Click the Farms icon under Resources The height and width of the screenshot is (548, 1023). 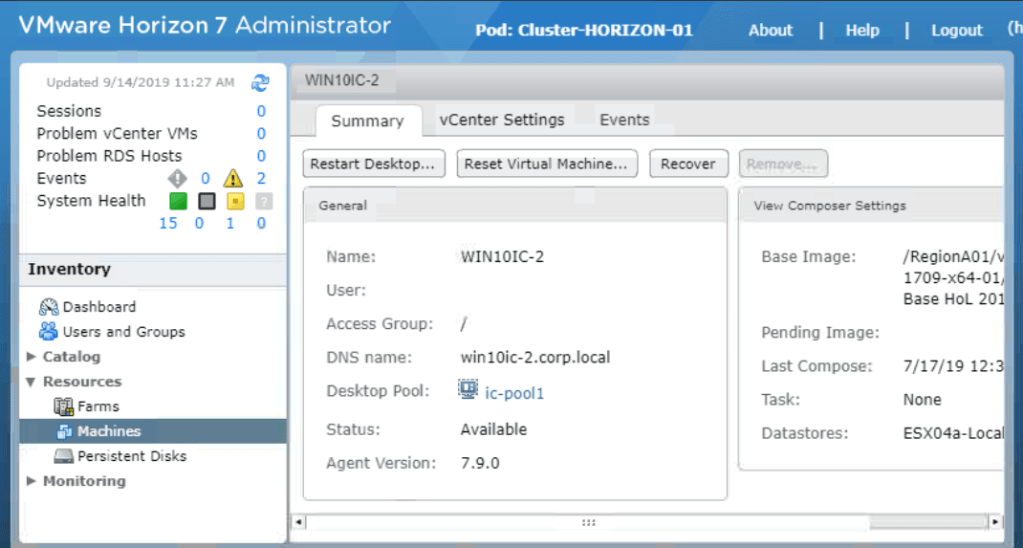point(64,406)
